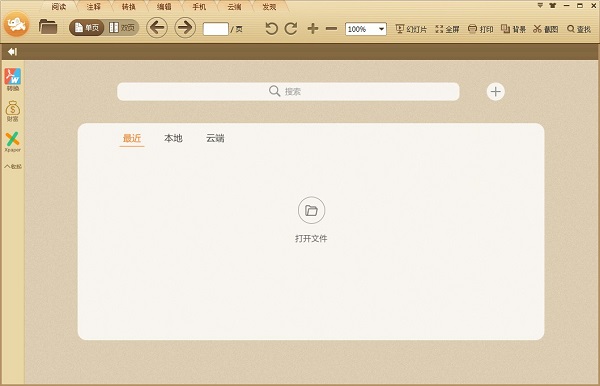Click the round open-folder icon
The width and height of the screenshot is (600, 386).
(311, 210)
